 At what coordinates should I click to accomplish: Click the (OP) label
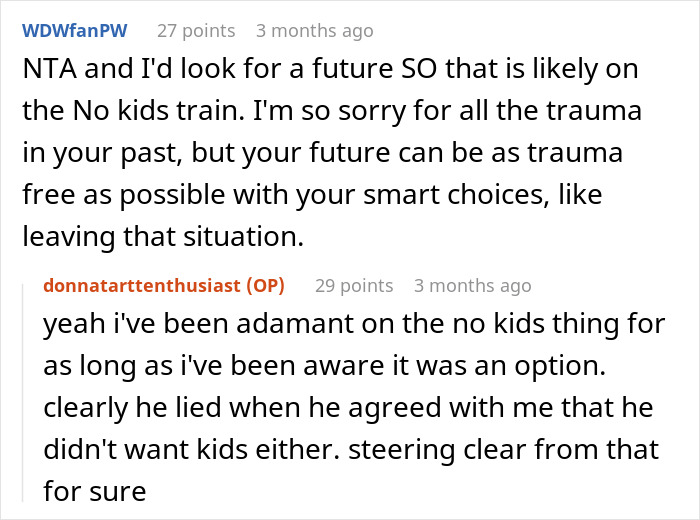pyautogui.click(x=265, y=285)
